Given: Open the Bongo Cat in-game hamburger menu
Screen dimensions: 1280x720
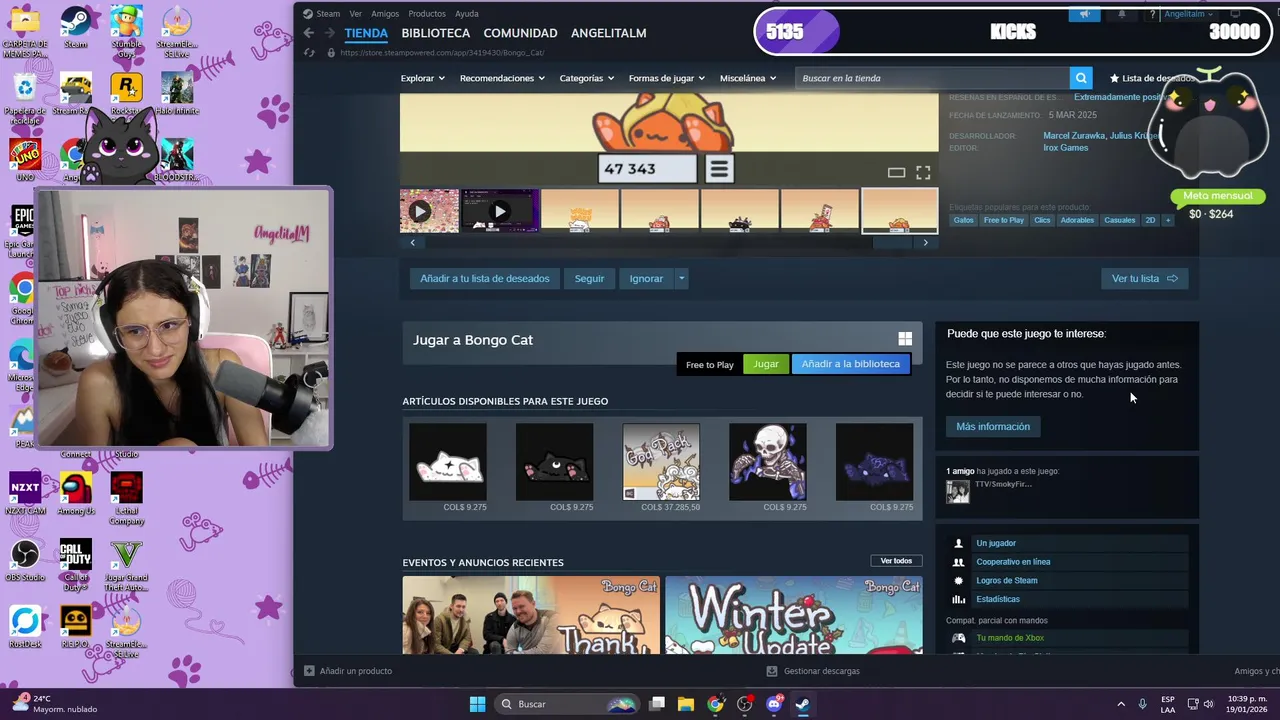Looking at the screenshot, I should 719,168.
